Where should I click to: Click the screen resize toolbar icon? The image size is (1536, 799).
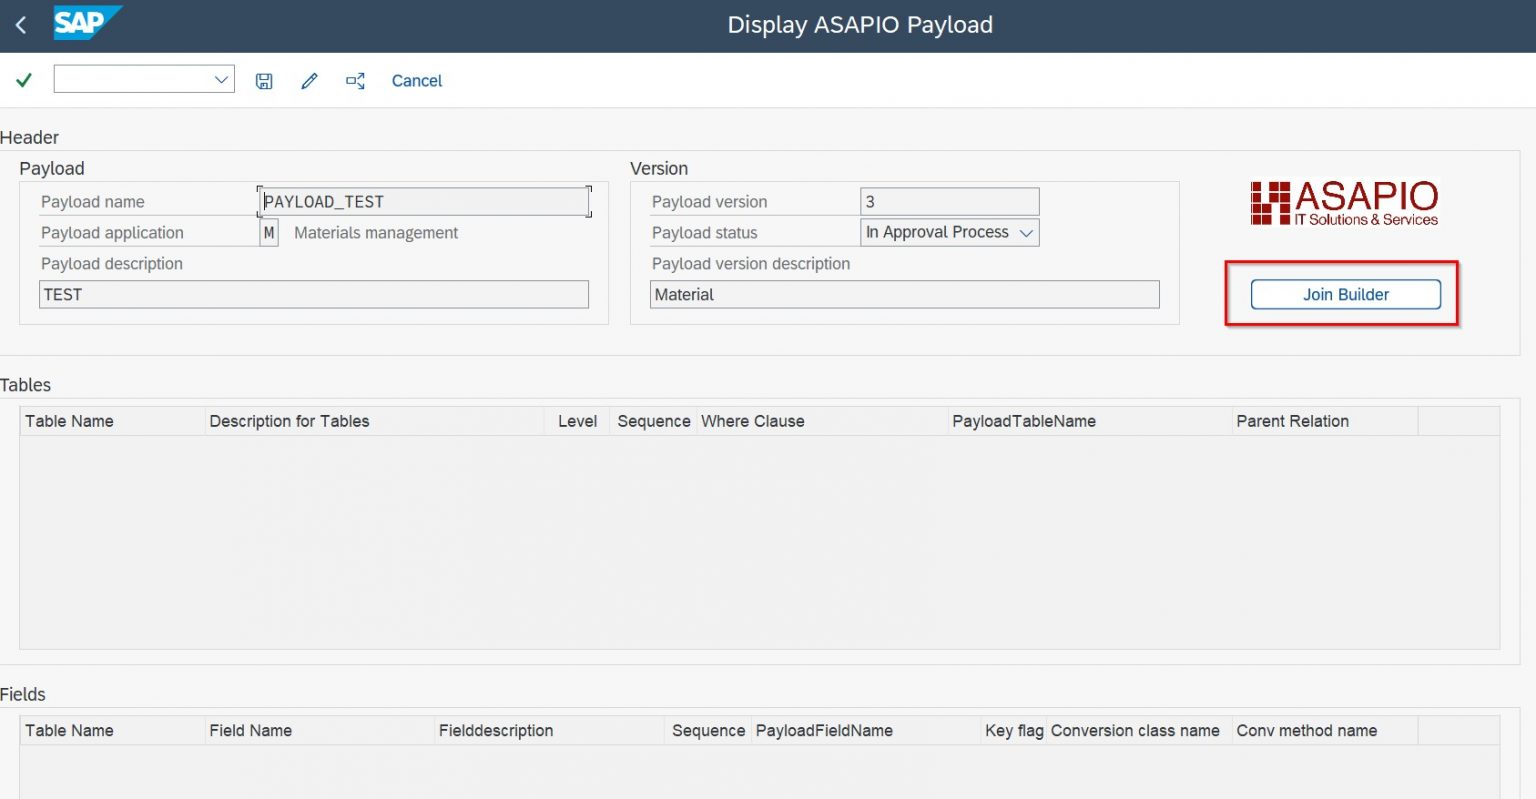pos(355,80)
